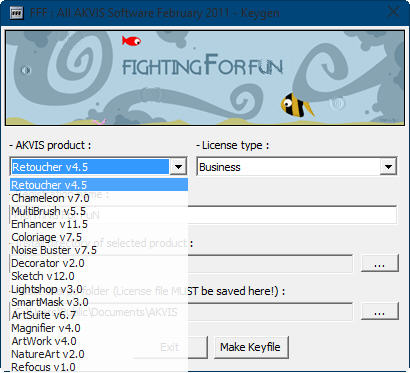This screenshot has width=410, height=373.
Task: Select ArtSuite v6.7 product
Action: (99, 315)
